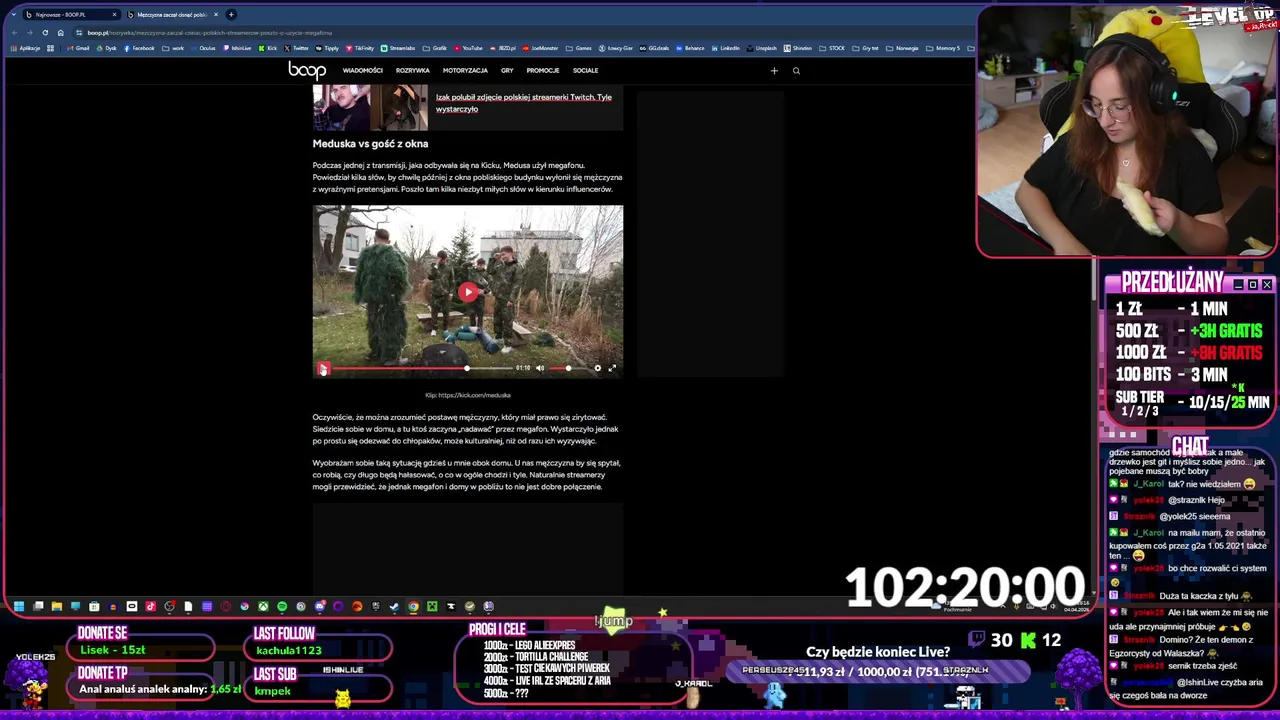Image resolution: width=1280 pixels, height=720 pixels.
Task: Play the embedded video using the center play button
Action: click(468, 292)
